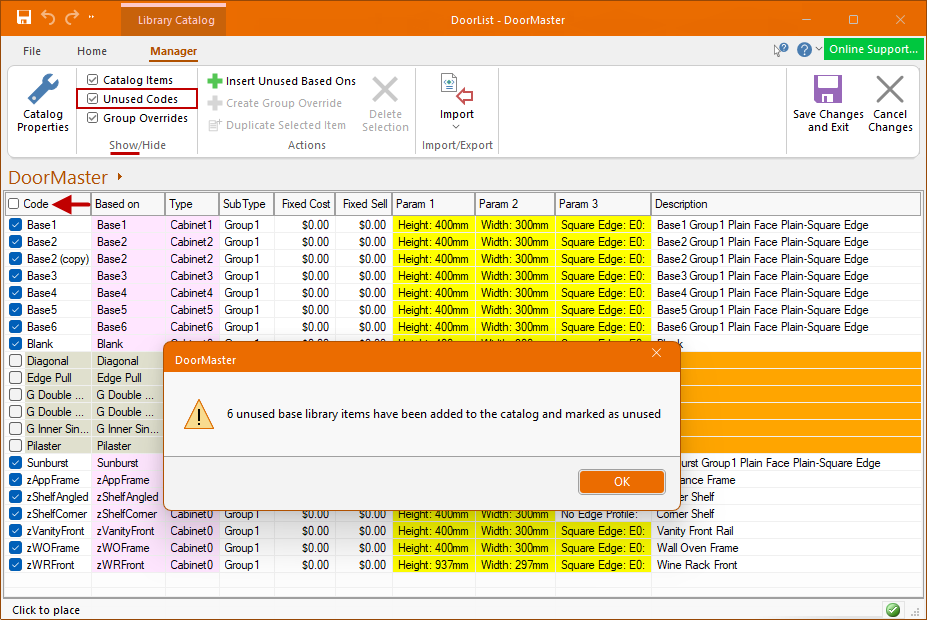Image resolution: width=927 pixels, height=620 pixels.
Task: Expand the Import dropdown
Action: click(456, 126)
